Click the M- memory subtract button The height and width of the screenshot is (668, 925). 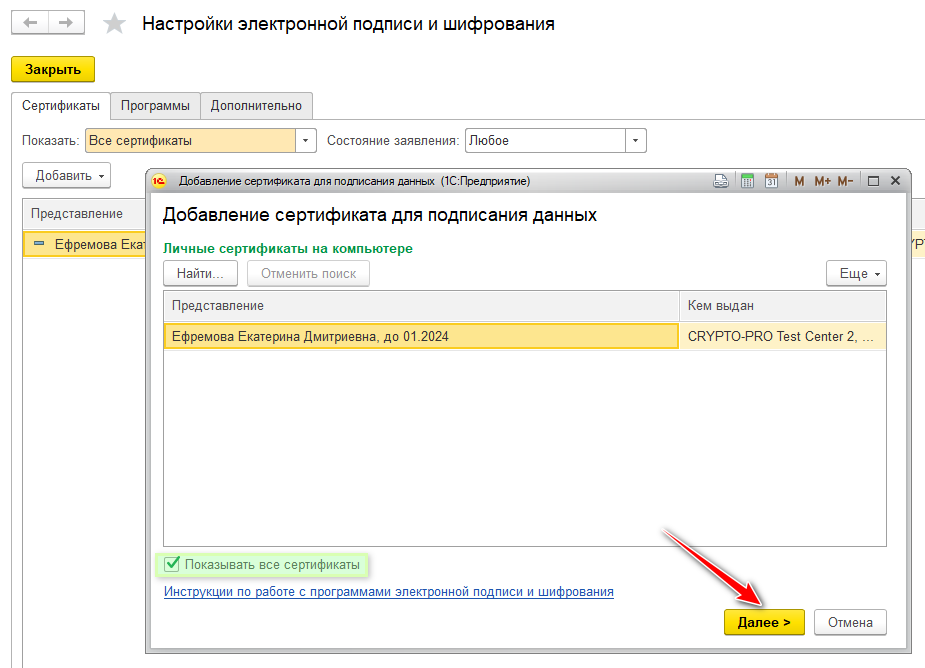(845, 181)
